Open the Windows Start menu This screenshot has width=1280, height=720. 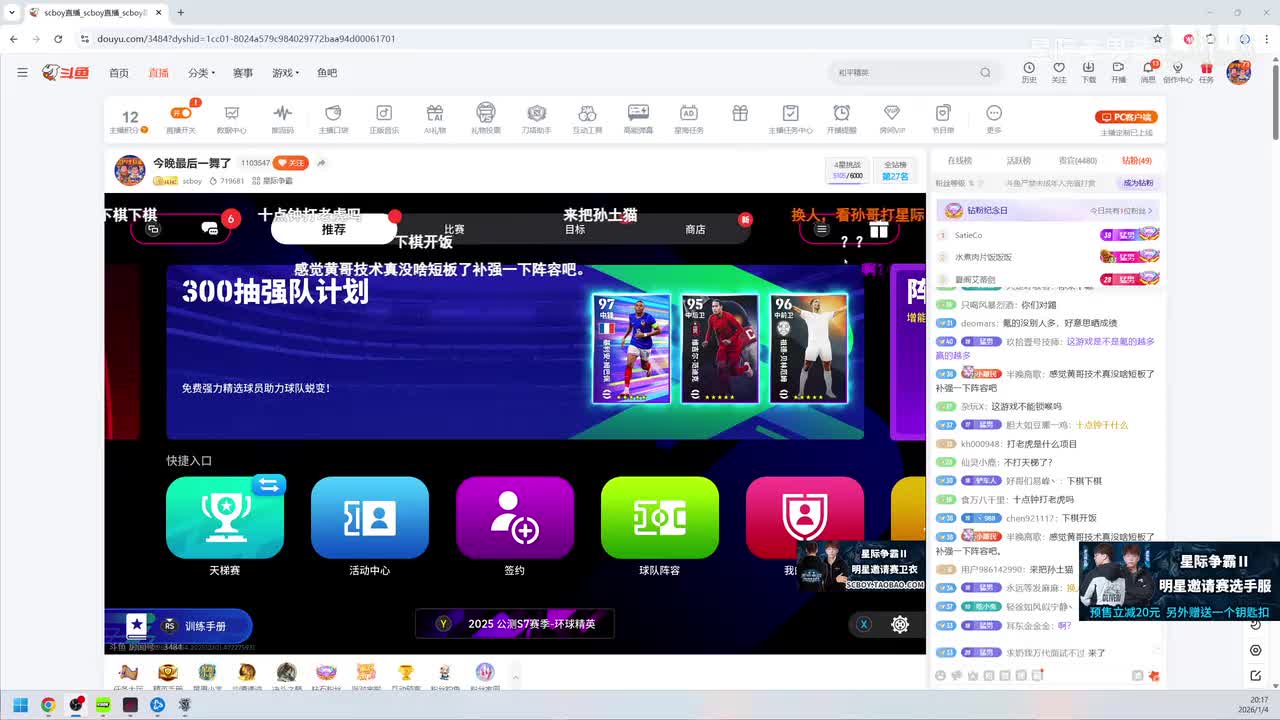pos(20,705)
